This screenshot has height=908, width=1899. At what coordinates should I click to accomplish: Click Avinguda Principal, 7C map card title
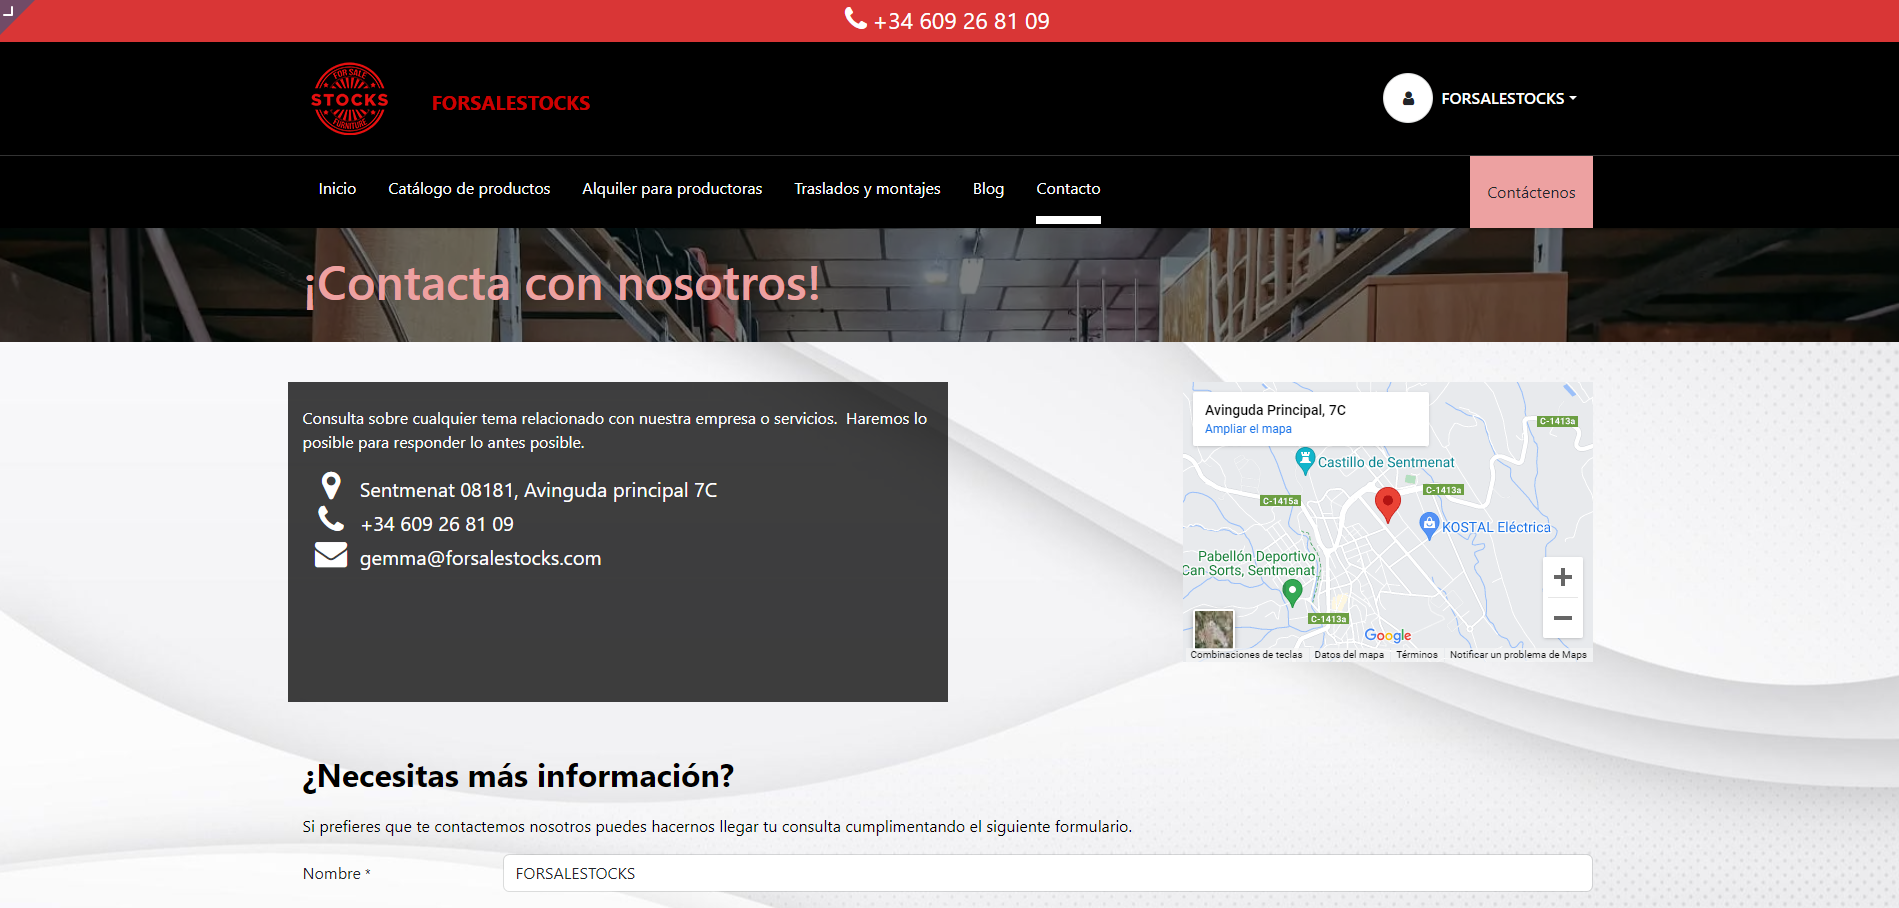click(x=1275, y=410)
